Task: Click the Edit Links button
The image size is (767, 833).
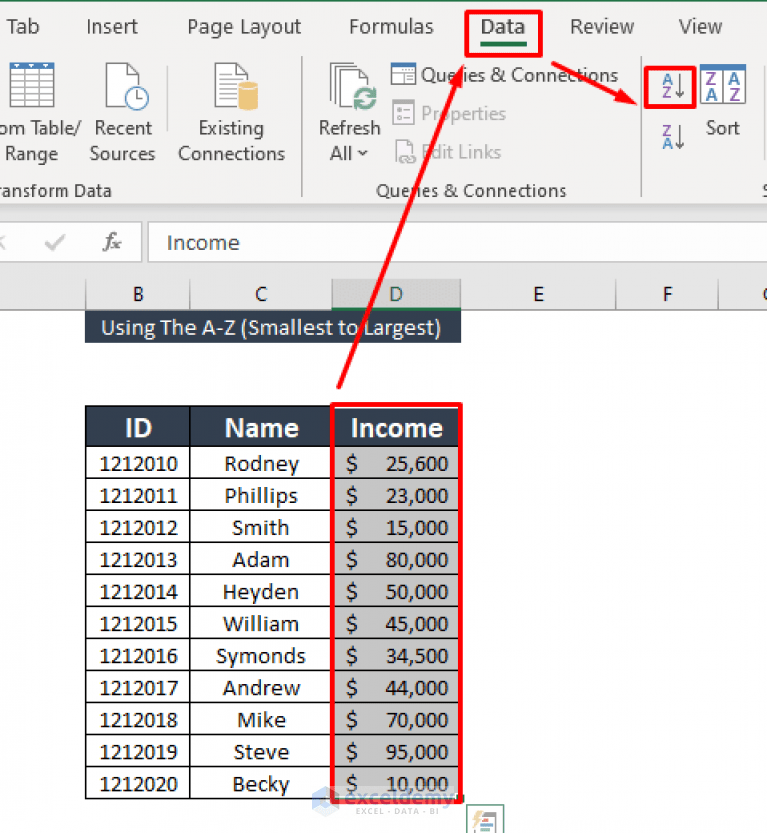Action: (x=448, y=152)
